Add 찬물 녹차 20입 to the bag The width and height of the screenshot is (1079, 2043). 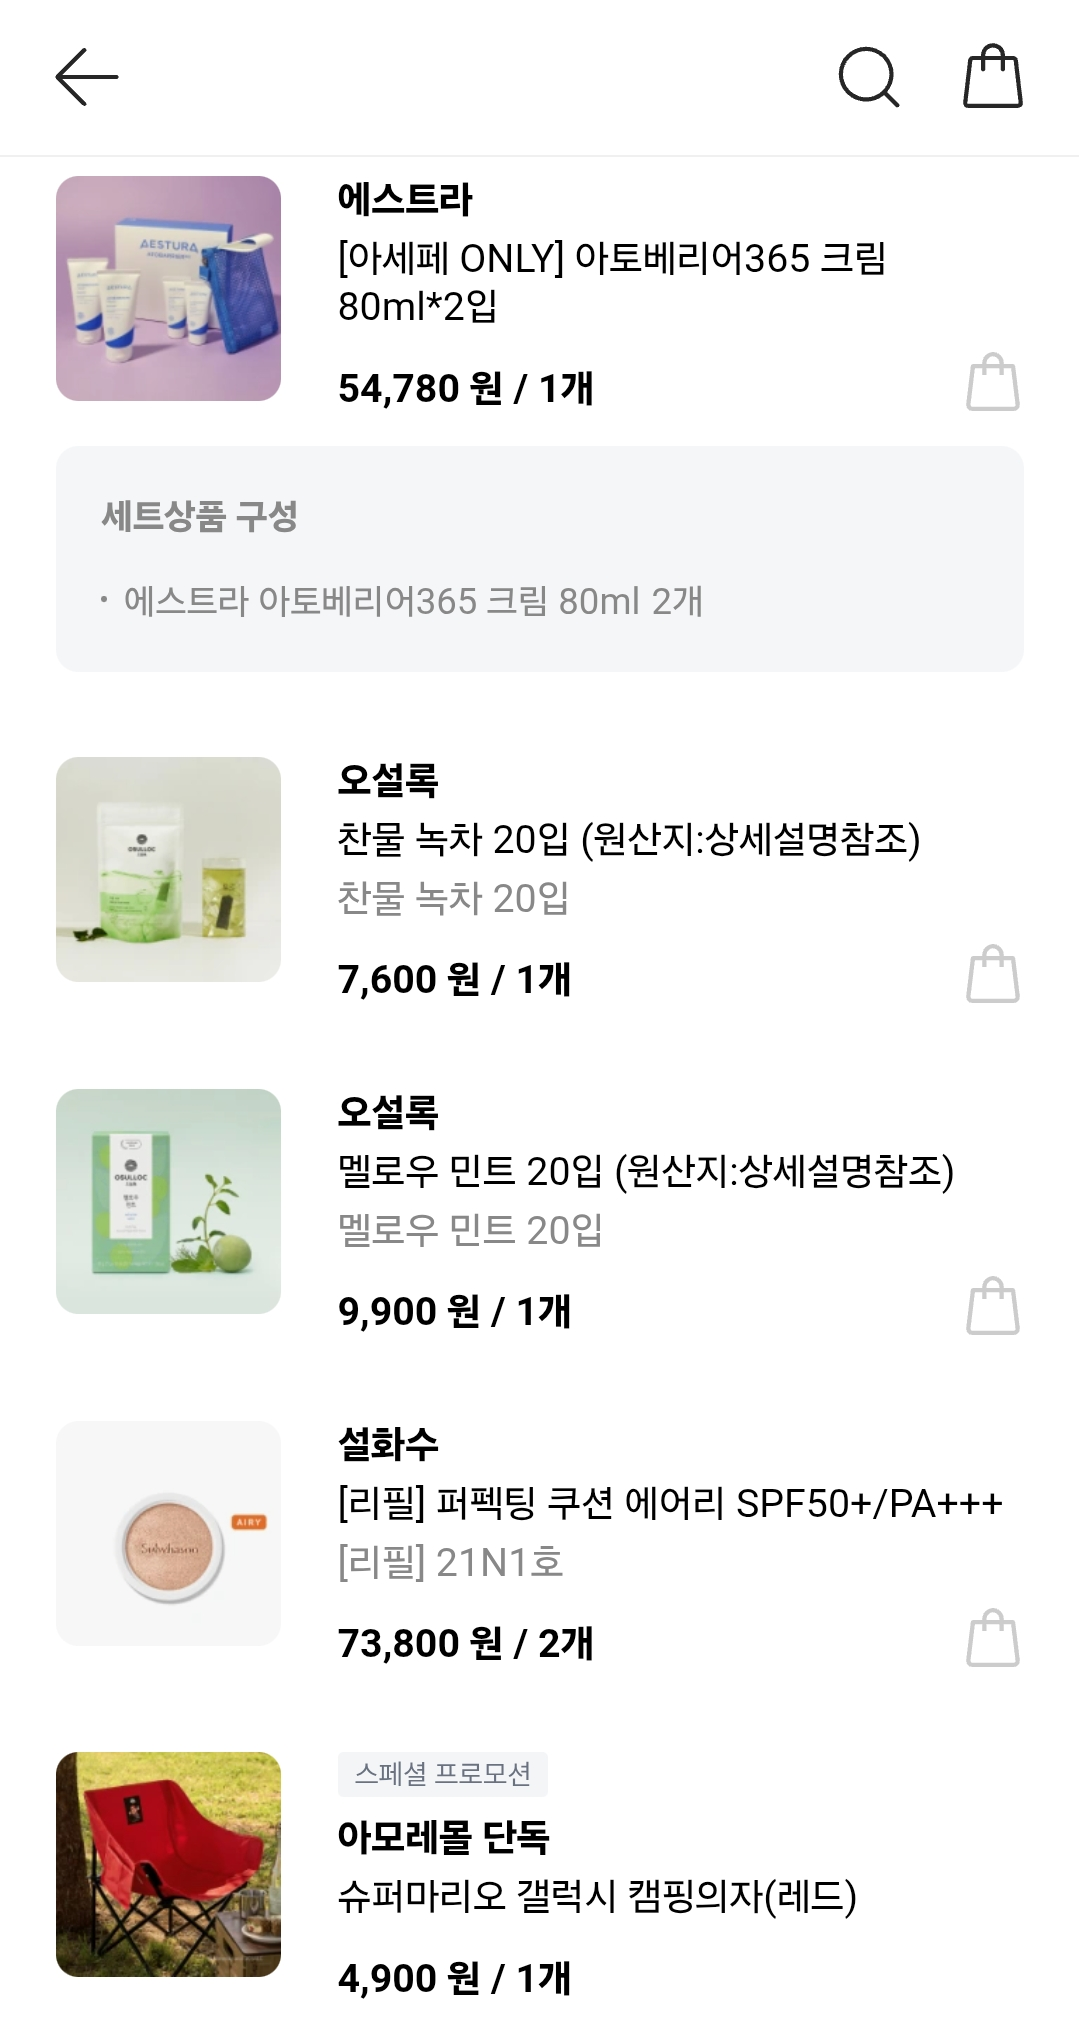click(x=992, y=974)
